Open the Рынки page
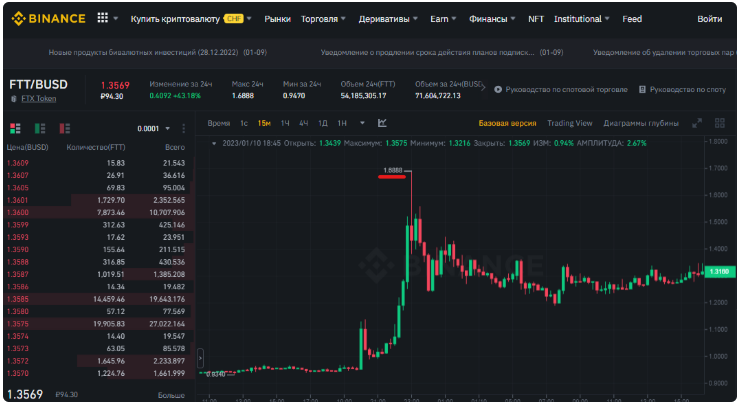The height and width of the screenshot is (404, 737). coord(277,19)
